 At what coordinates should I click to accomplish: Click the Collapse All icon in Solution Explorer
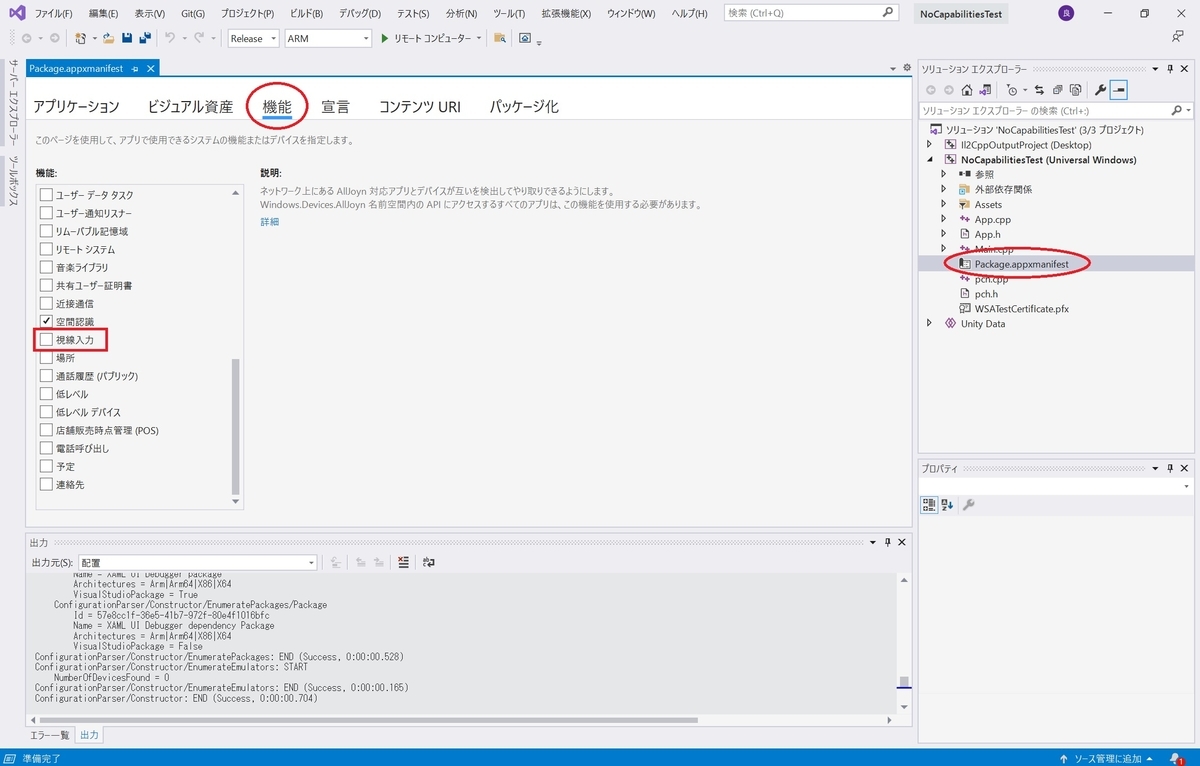point(1057,90)
